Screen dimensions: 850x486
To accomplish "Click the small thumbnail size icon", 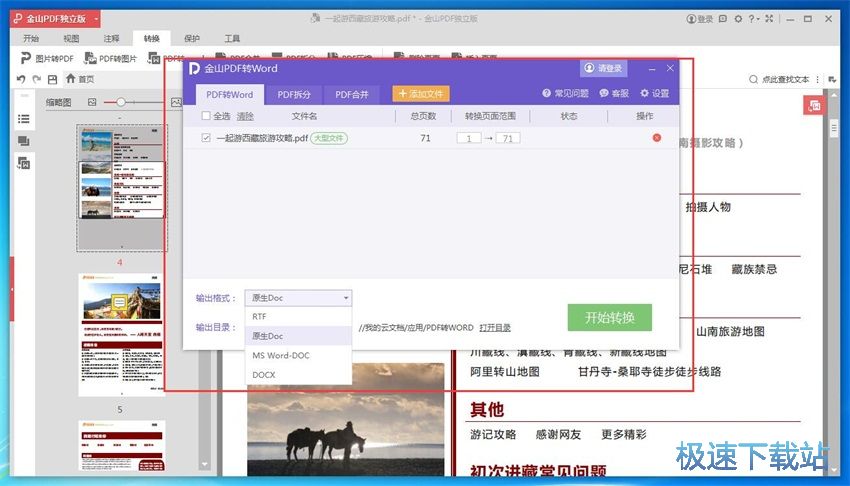I will (92, 102).
